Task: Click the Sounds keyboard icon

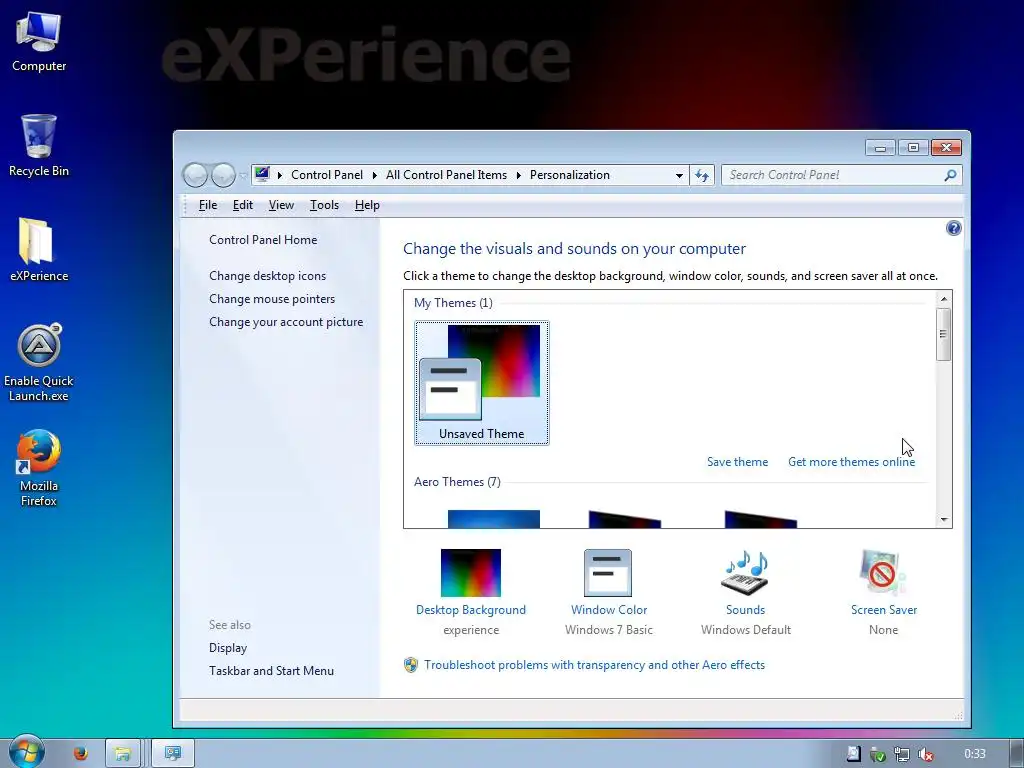Action: coord(745,573)
